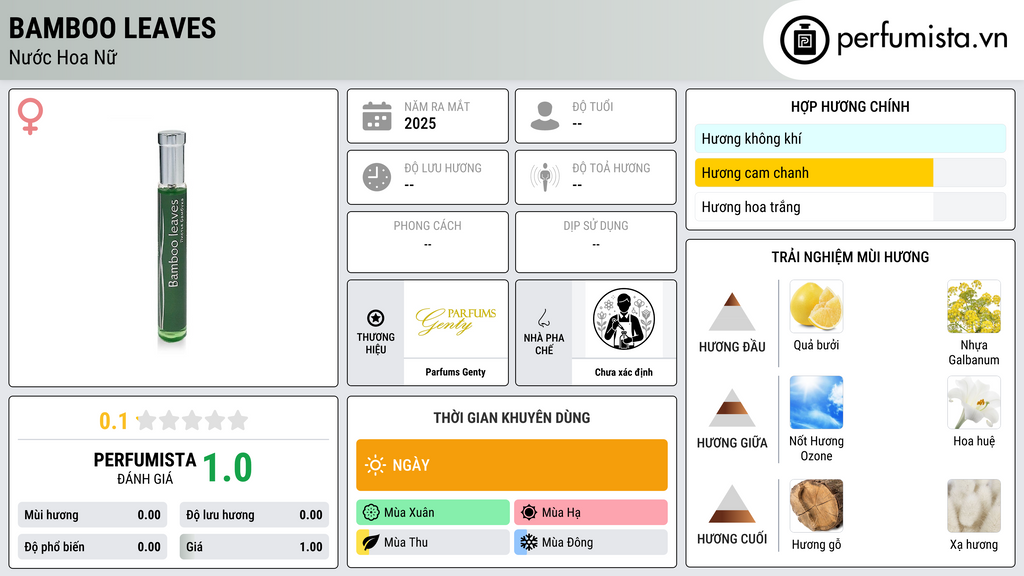Click the snowflake icon beside Mùa Đông
Image resolution: width=1024 pixels, height=576 pixels.
[529, 542]
